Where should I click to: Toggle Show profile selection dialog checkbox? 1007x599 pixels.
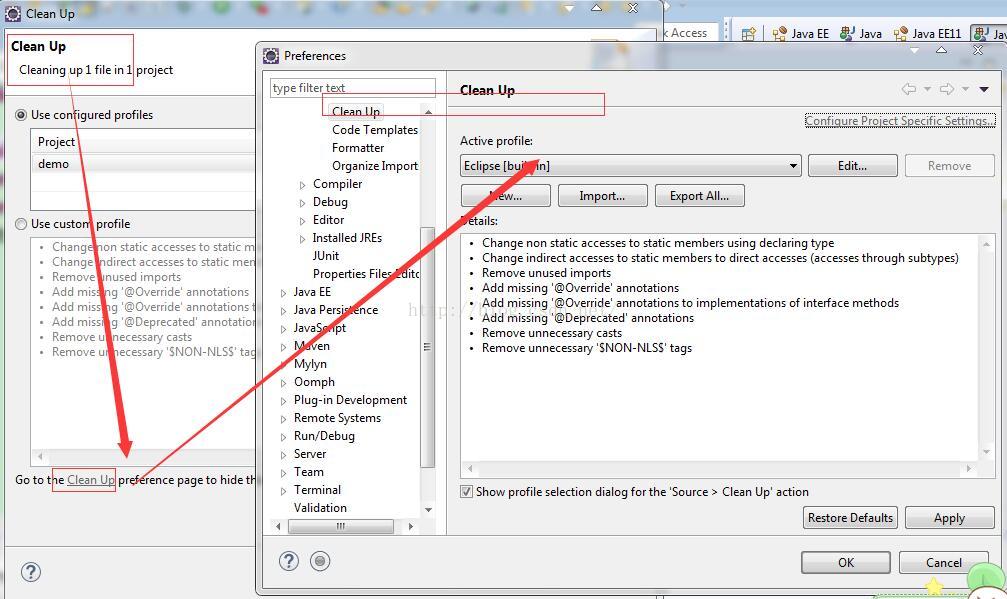(x=466, y=492)
